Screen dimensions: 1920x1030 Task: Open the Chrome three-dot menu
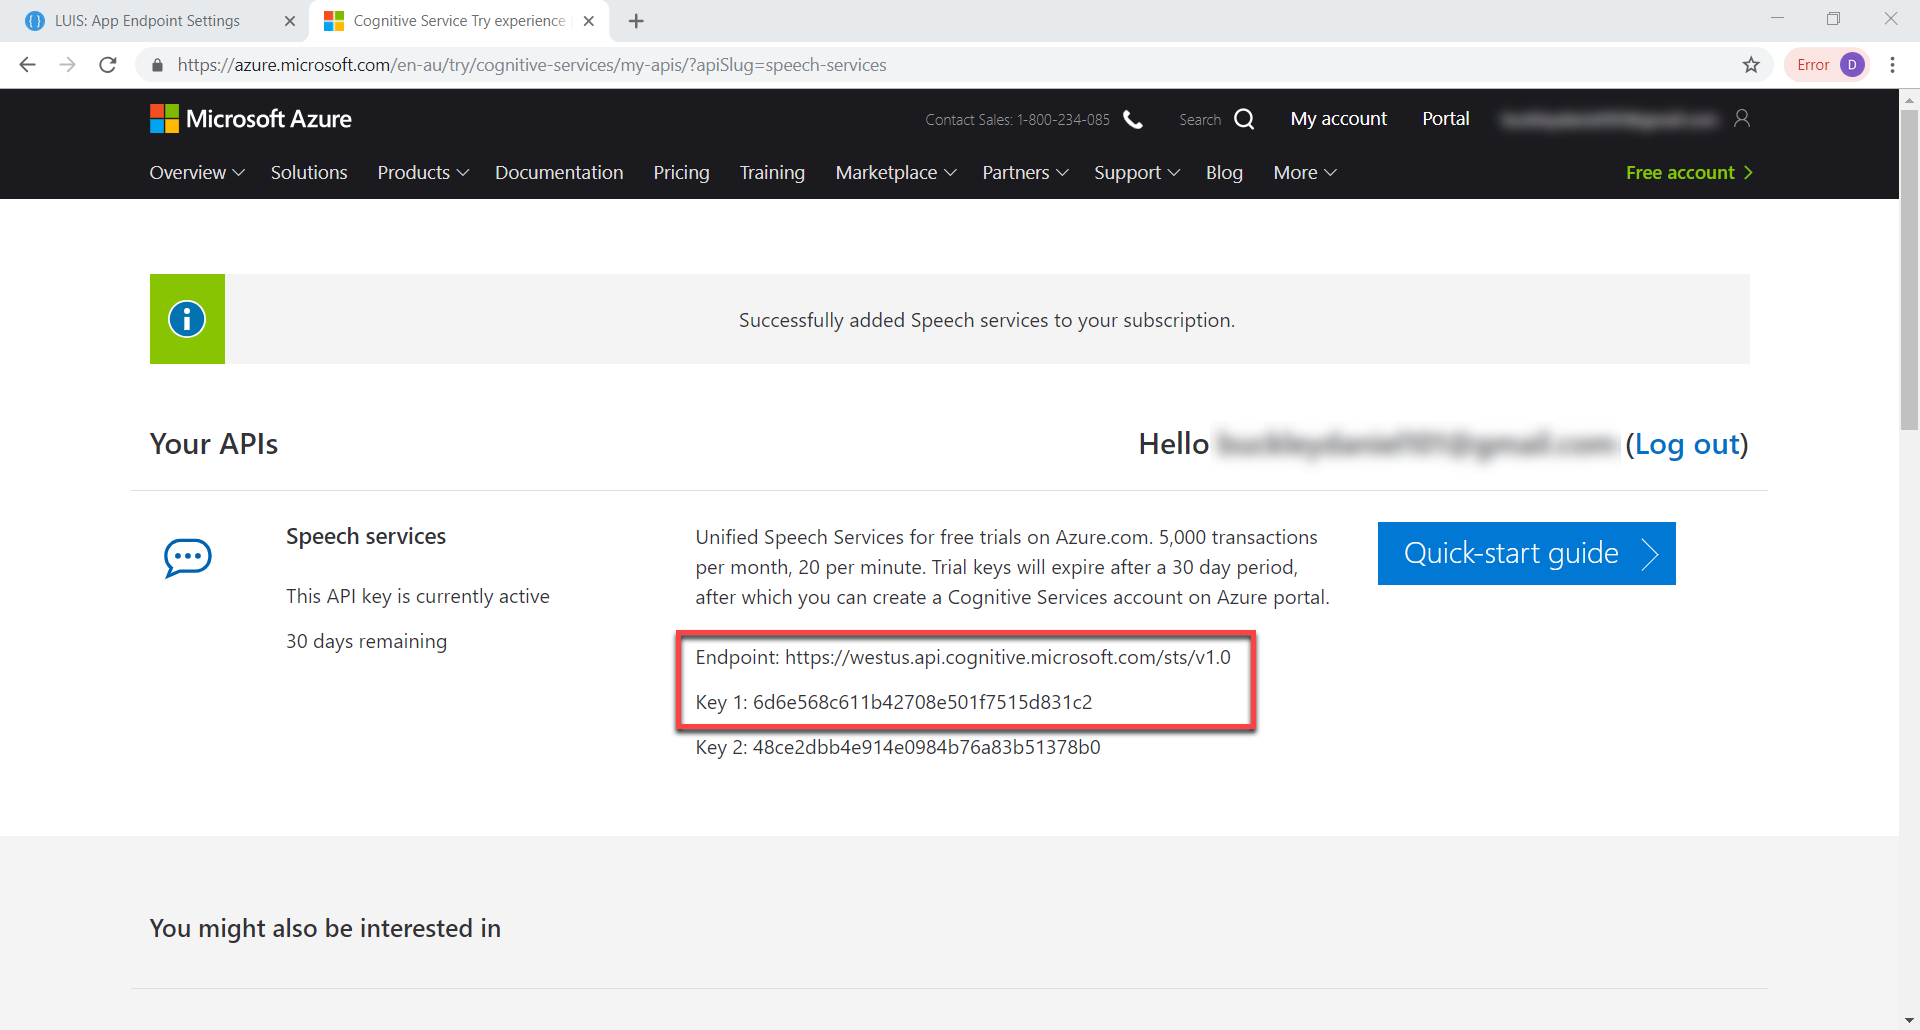1892,65
